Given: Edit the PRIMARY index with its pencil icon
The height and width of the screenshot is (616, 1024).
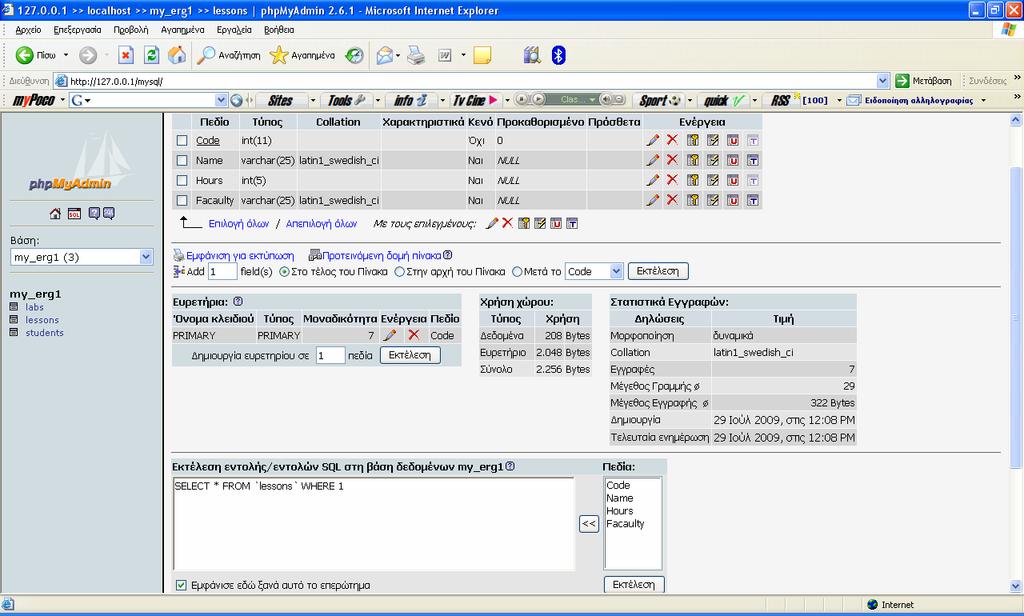Looking at the screenshot, I should pyautogui.click(x=390, y=335).
